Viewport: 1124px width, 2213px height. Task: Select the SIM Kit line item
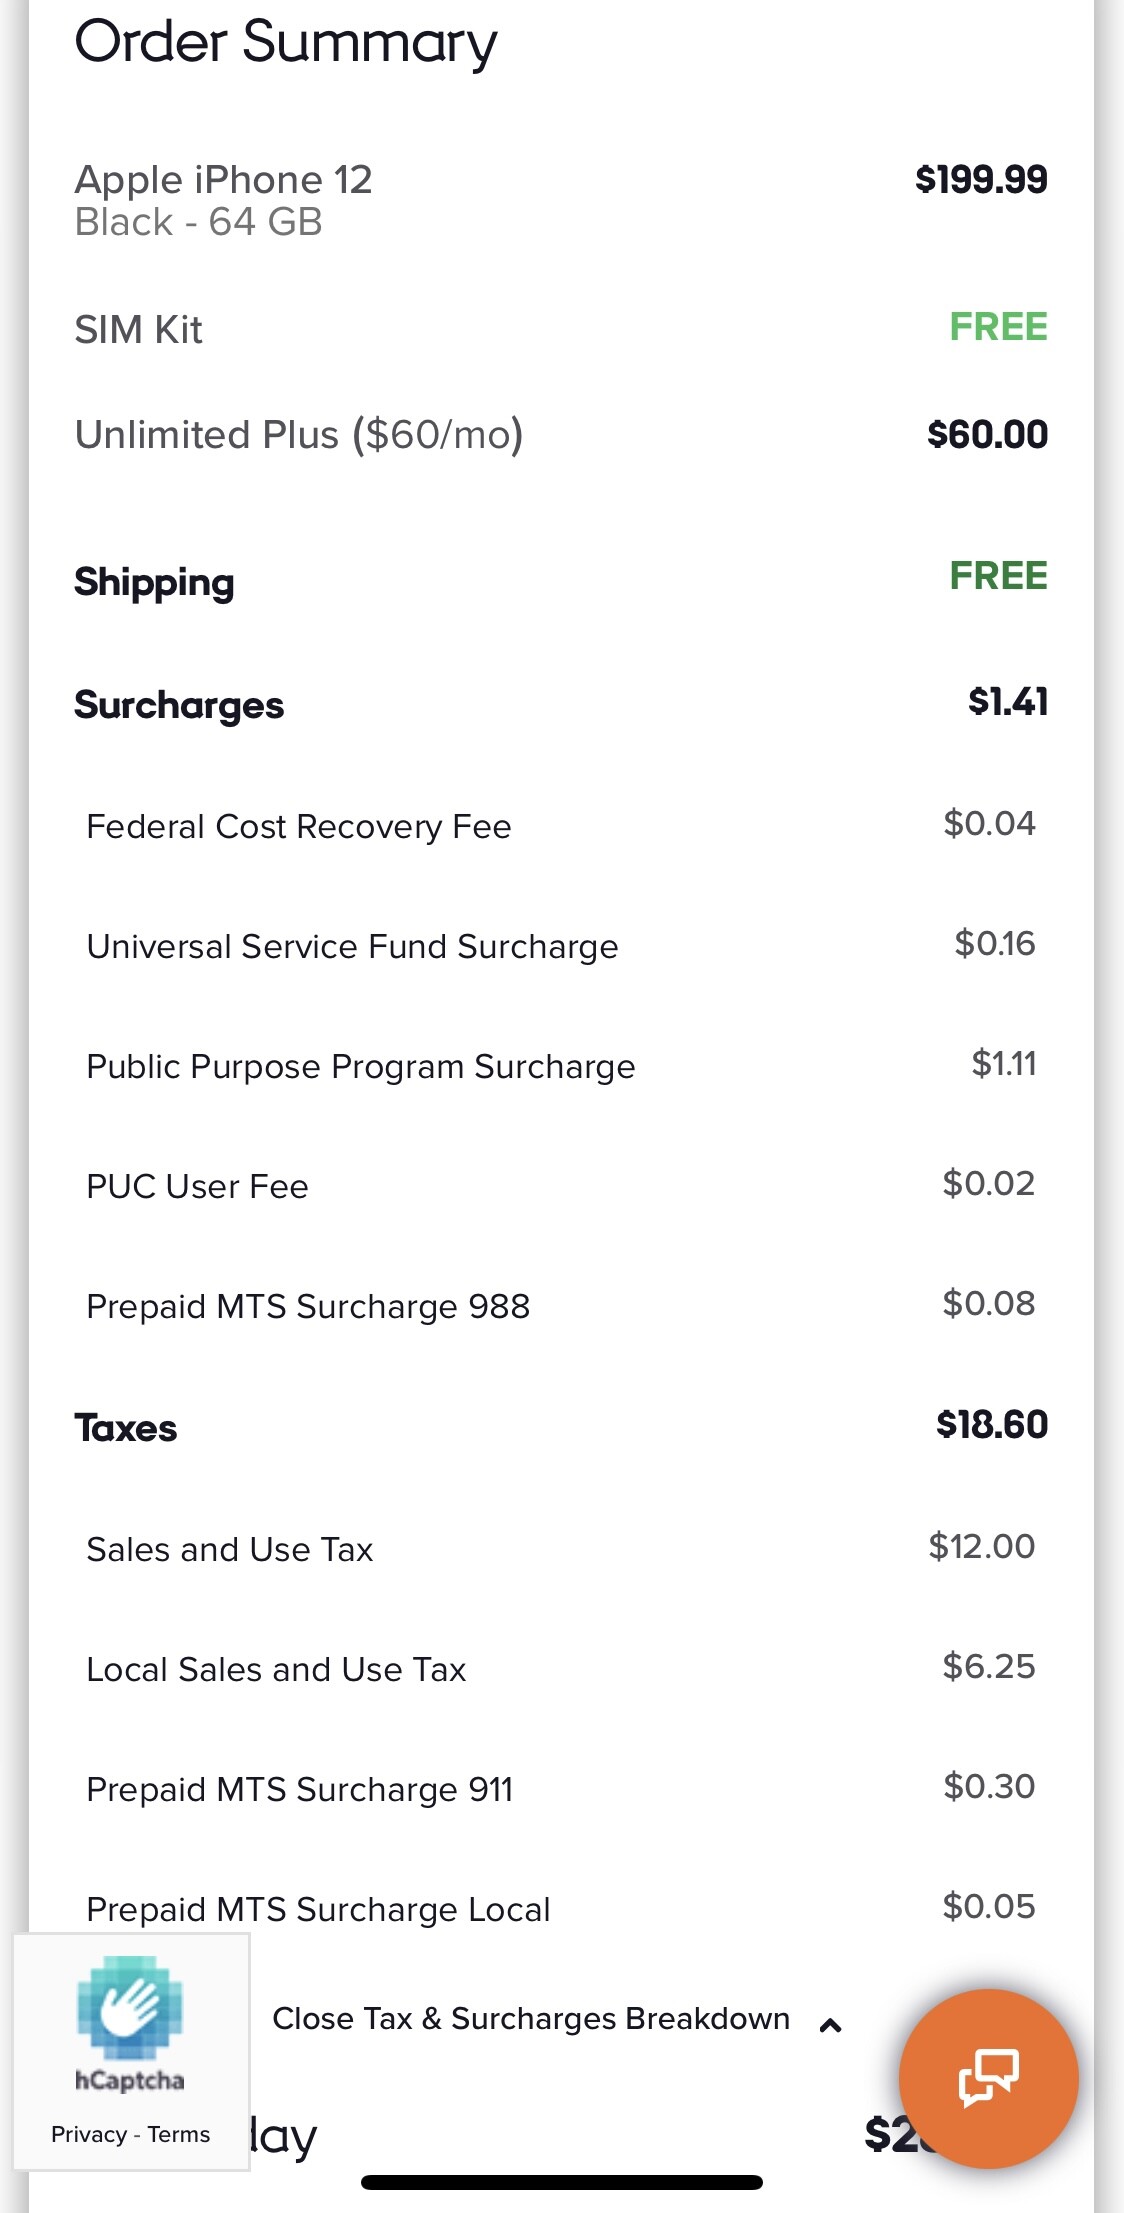pos(139,329)
